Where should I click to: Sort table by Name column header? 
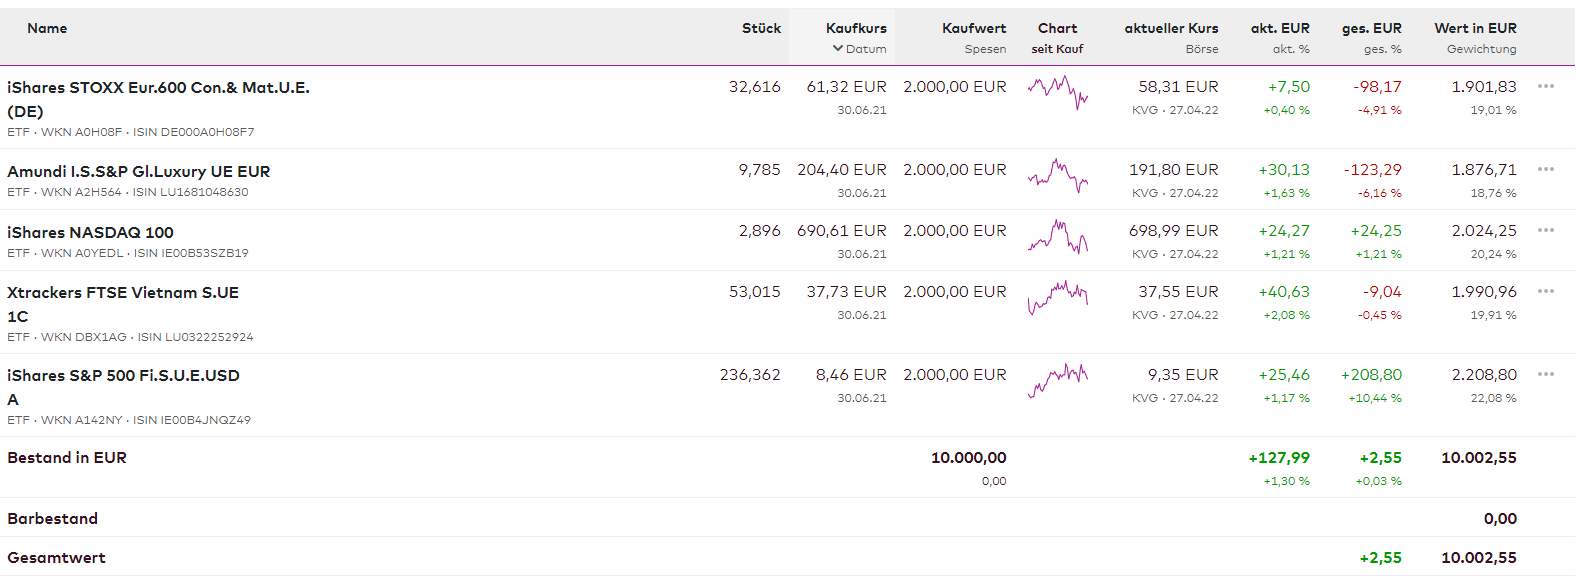pos(47,28)
